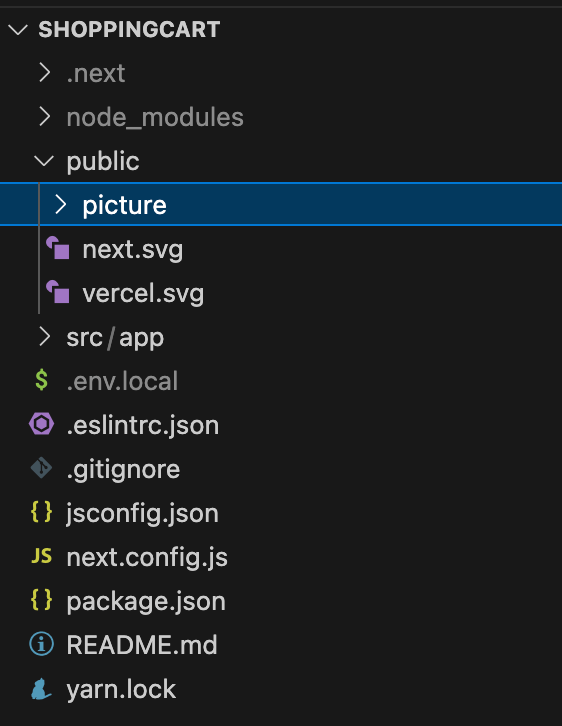Click the purple icon beside vercel.svg
562x726 pixels.
[x=58, y=292]
